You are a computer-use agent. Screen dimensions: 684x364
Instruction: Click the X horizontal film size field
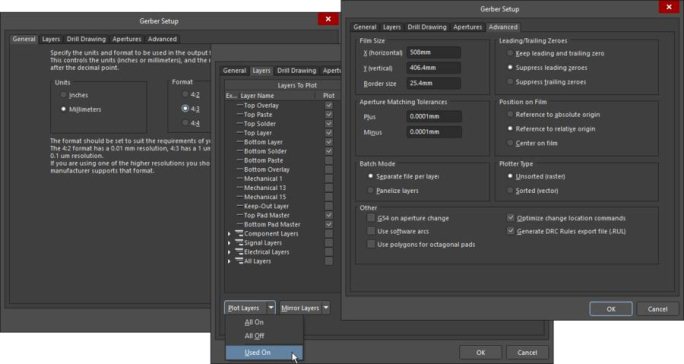pos(434,52)
